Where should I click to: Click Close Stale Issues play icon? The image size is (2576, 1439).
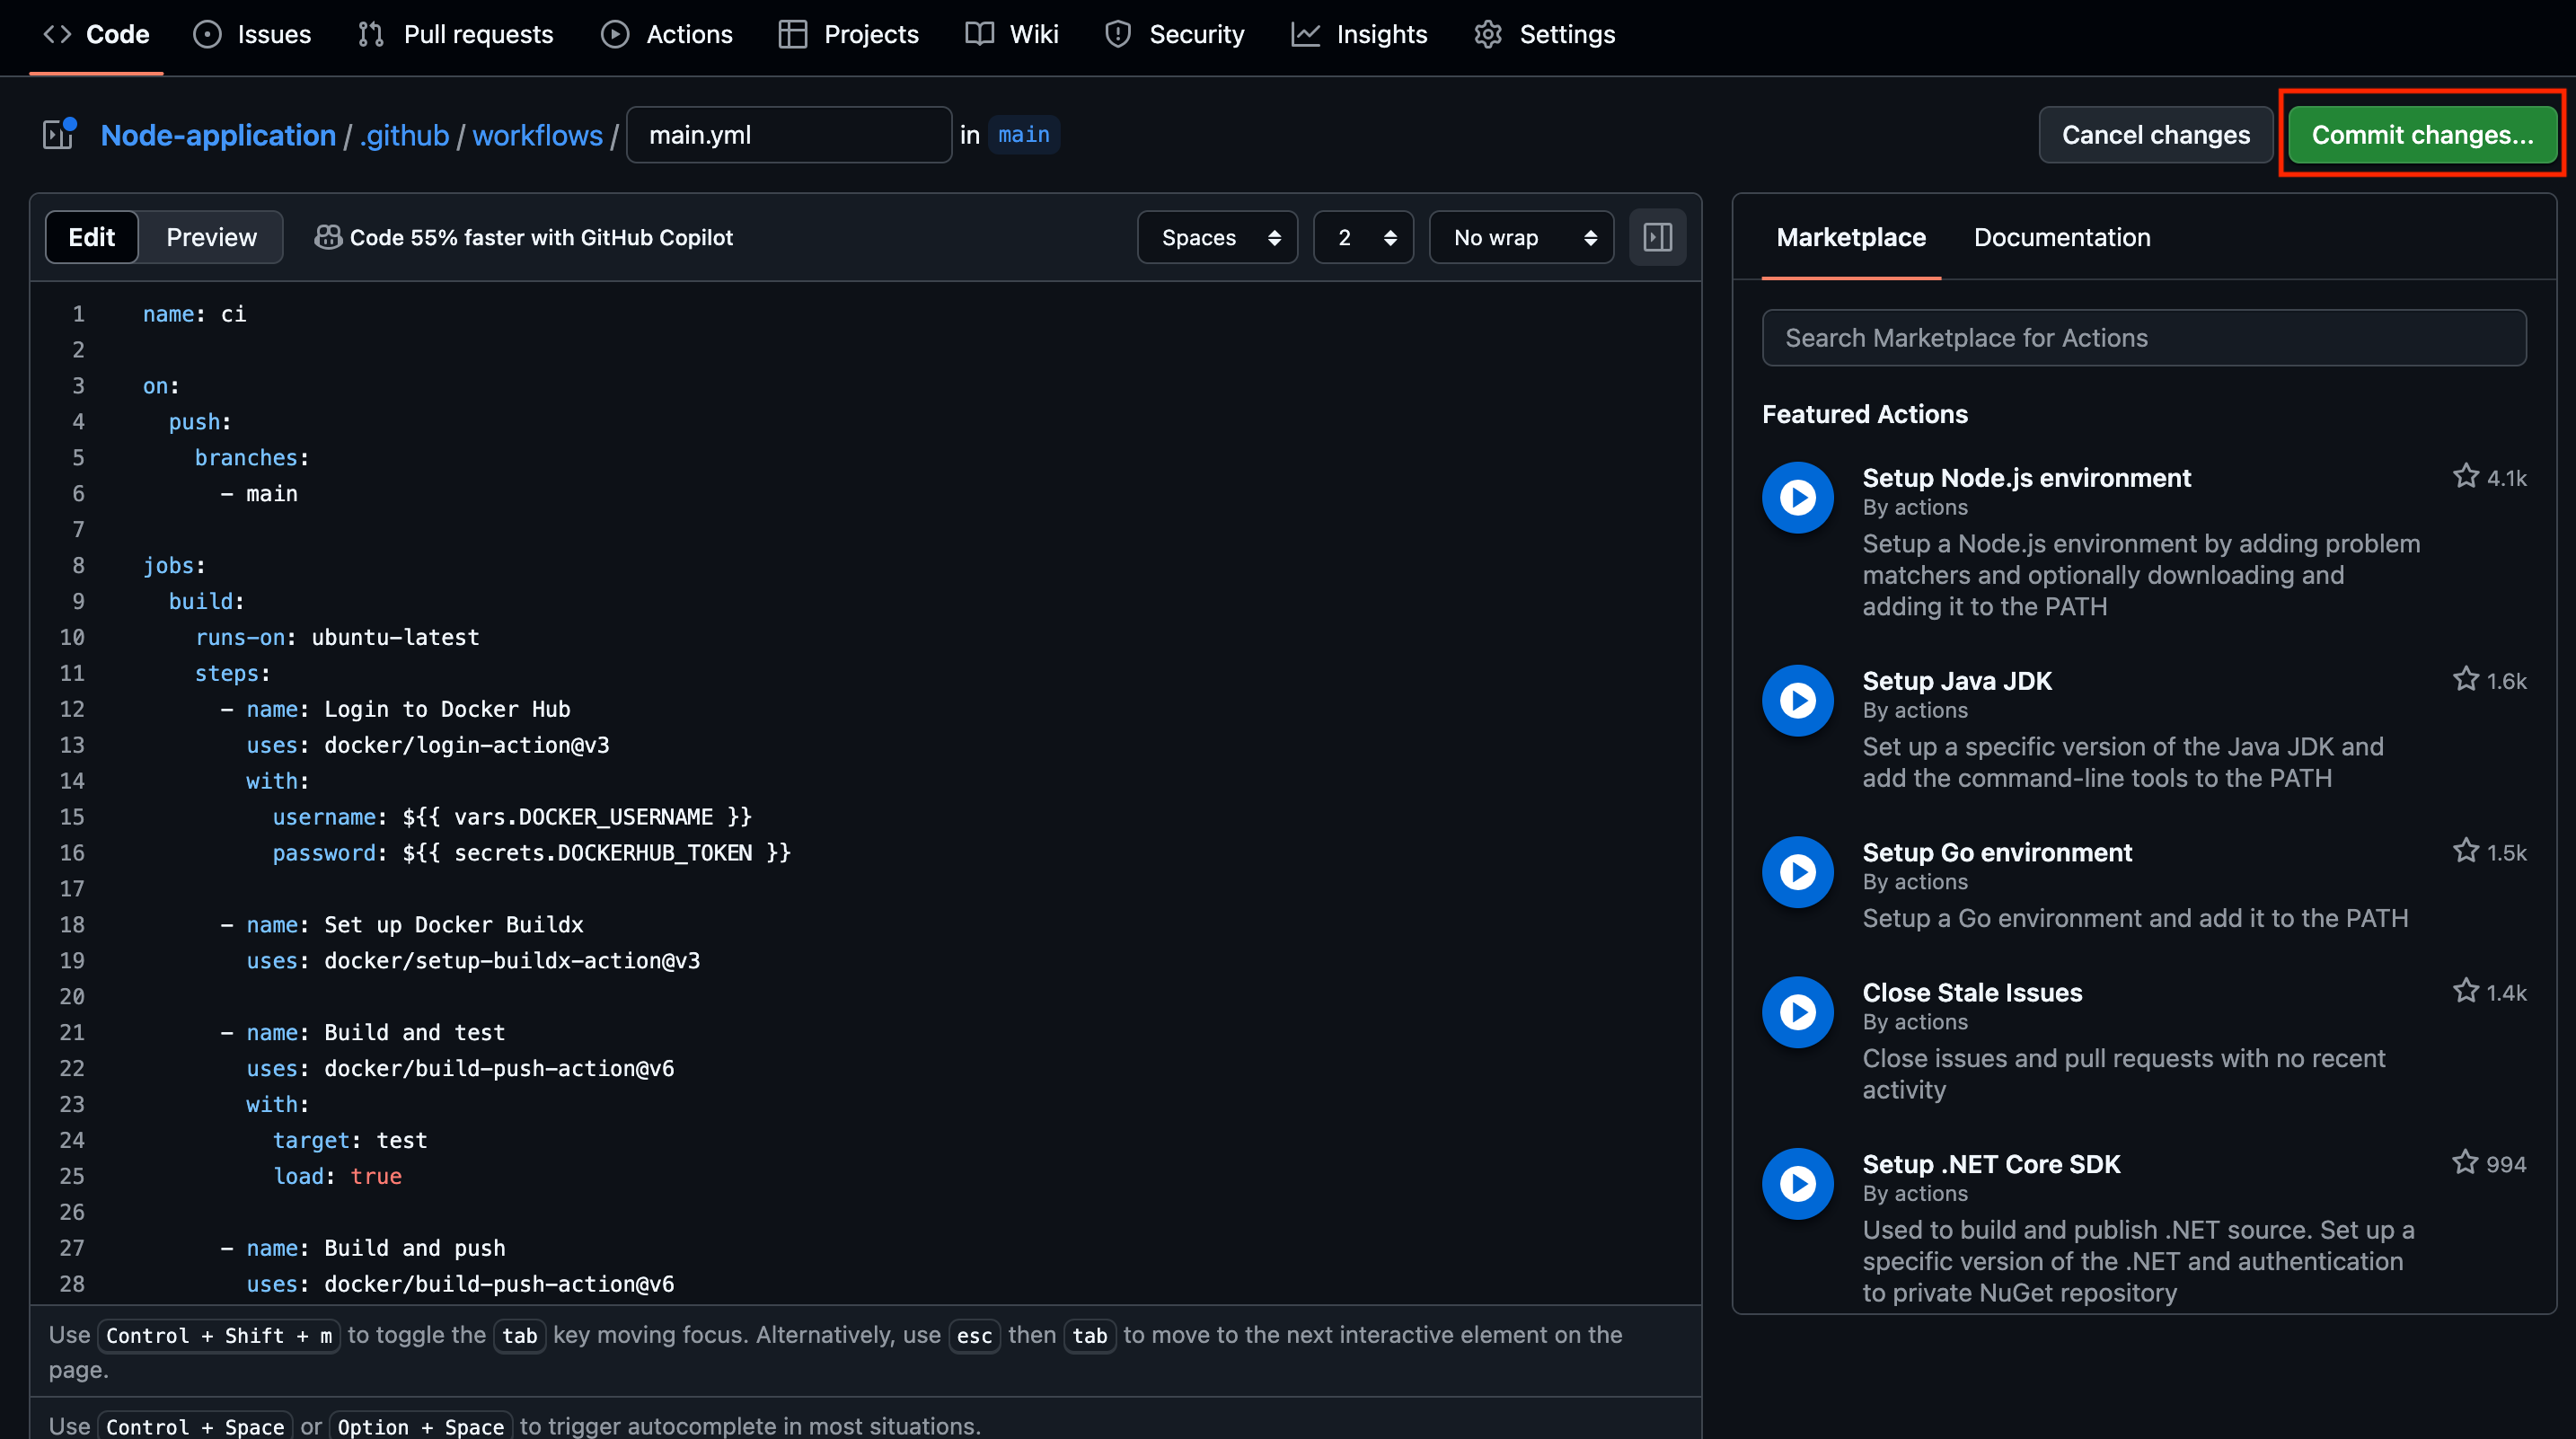click(1797, 1012)
